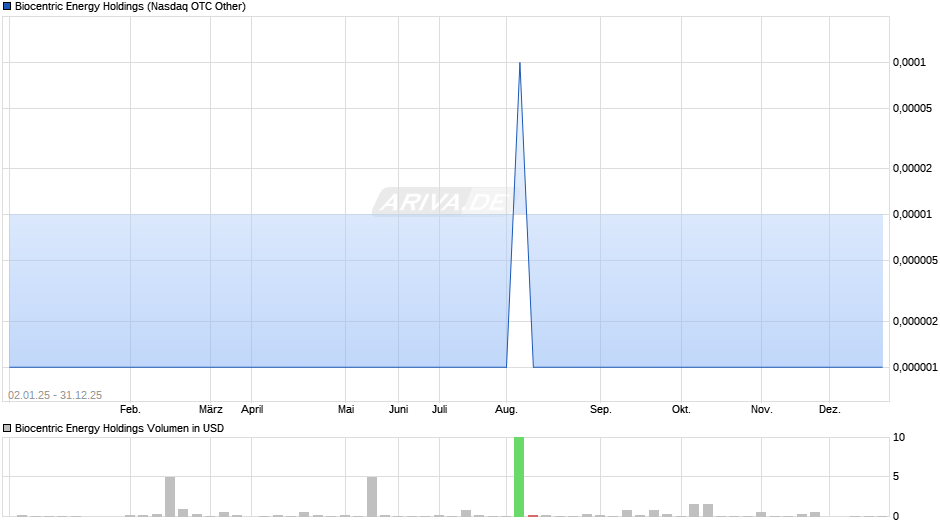Click the 0,00002 price axis value

click(x=912, y=169)
